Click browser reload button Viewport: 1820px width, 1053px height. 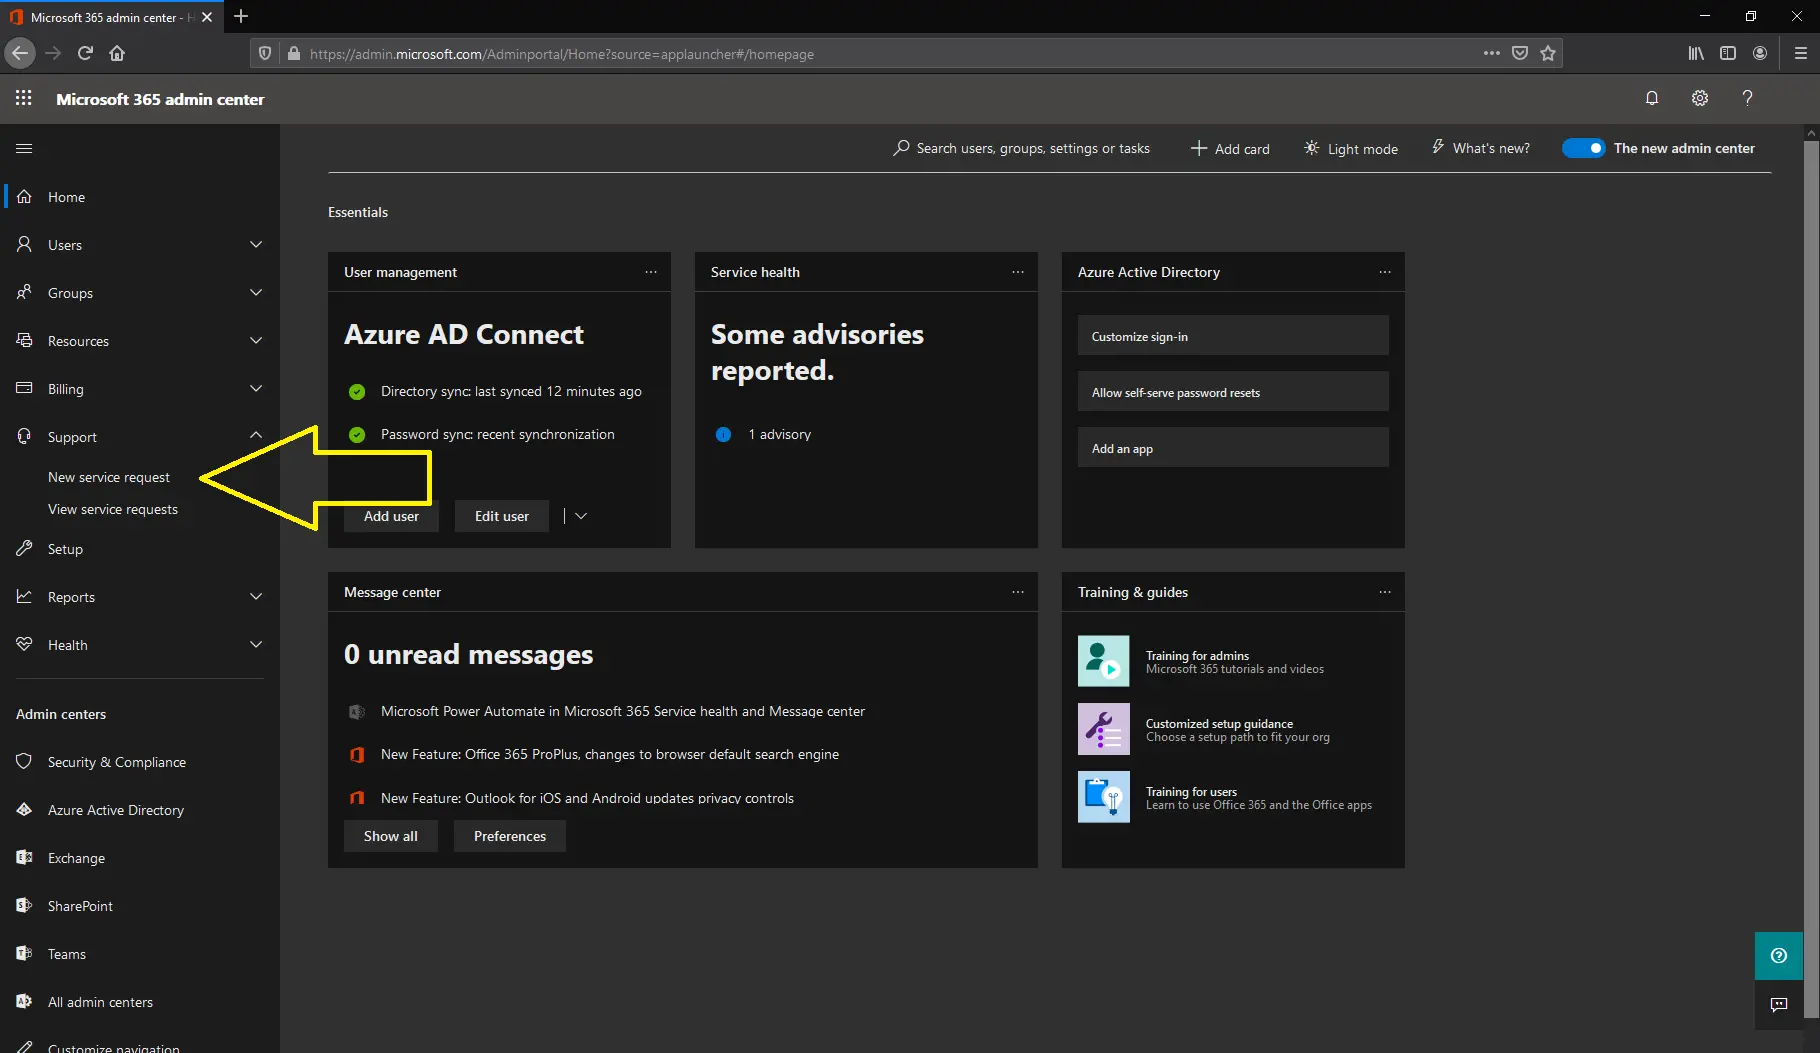[x=85, y=53]
